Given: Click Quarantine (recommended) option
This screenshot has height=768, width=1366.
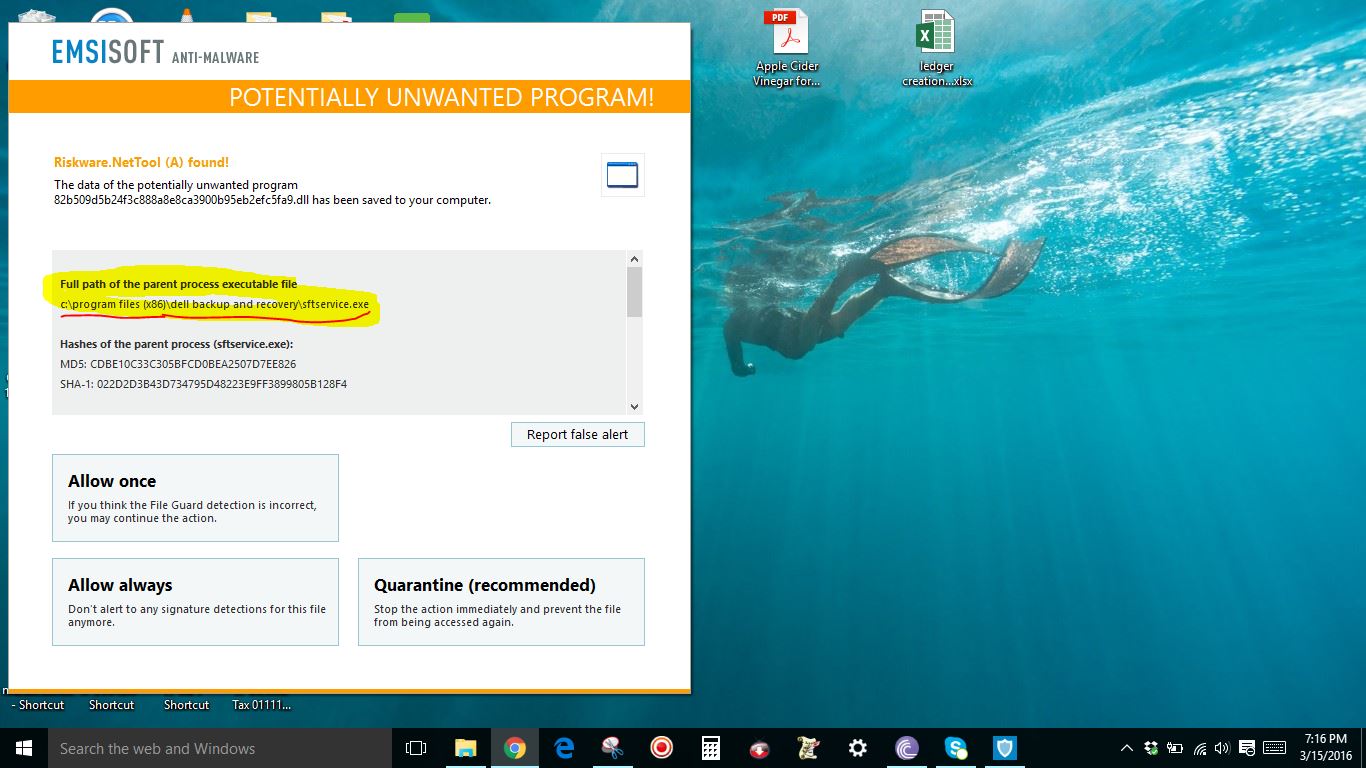Looking at the screenshot, I should 501,602.
